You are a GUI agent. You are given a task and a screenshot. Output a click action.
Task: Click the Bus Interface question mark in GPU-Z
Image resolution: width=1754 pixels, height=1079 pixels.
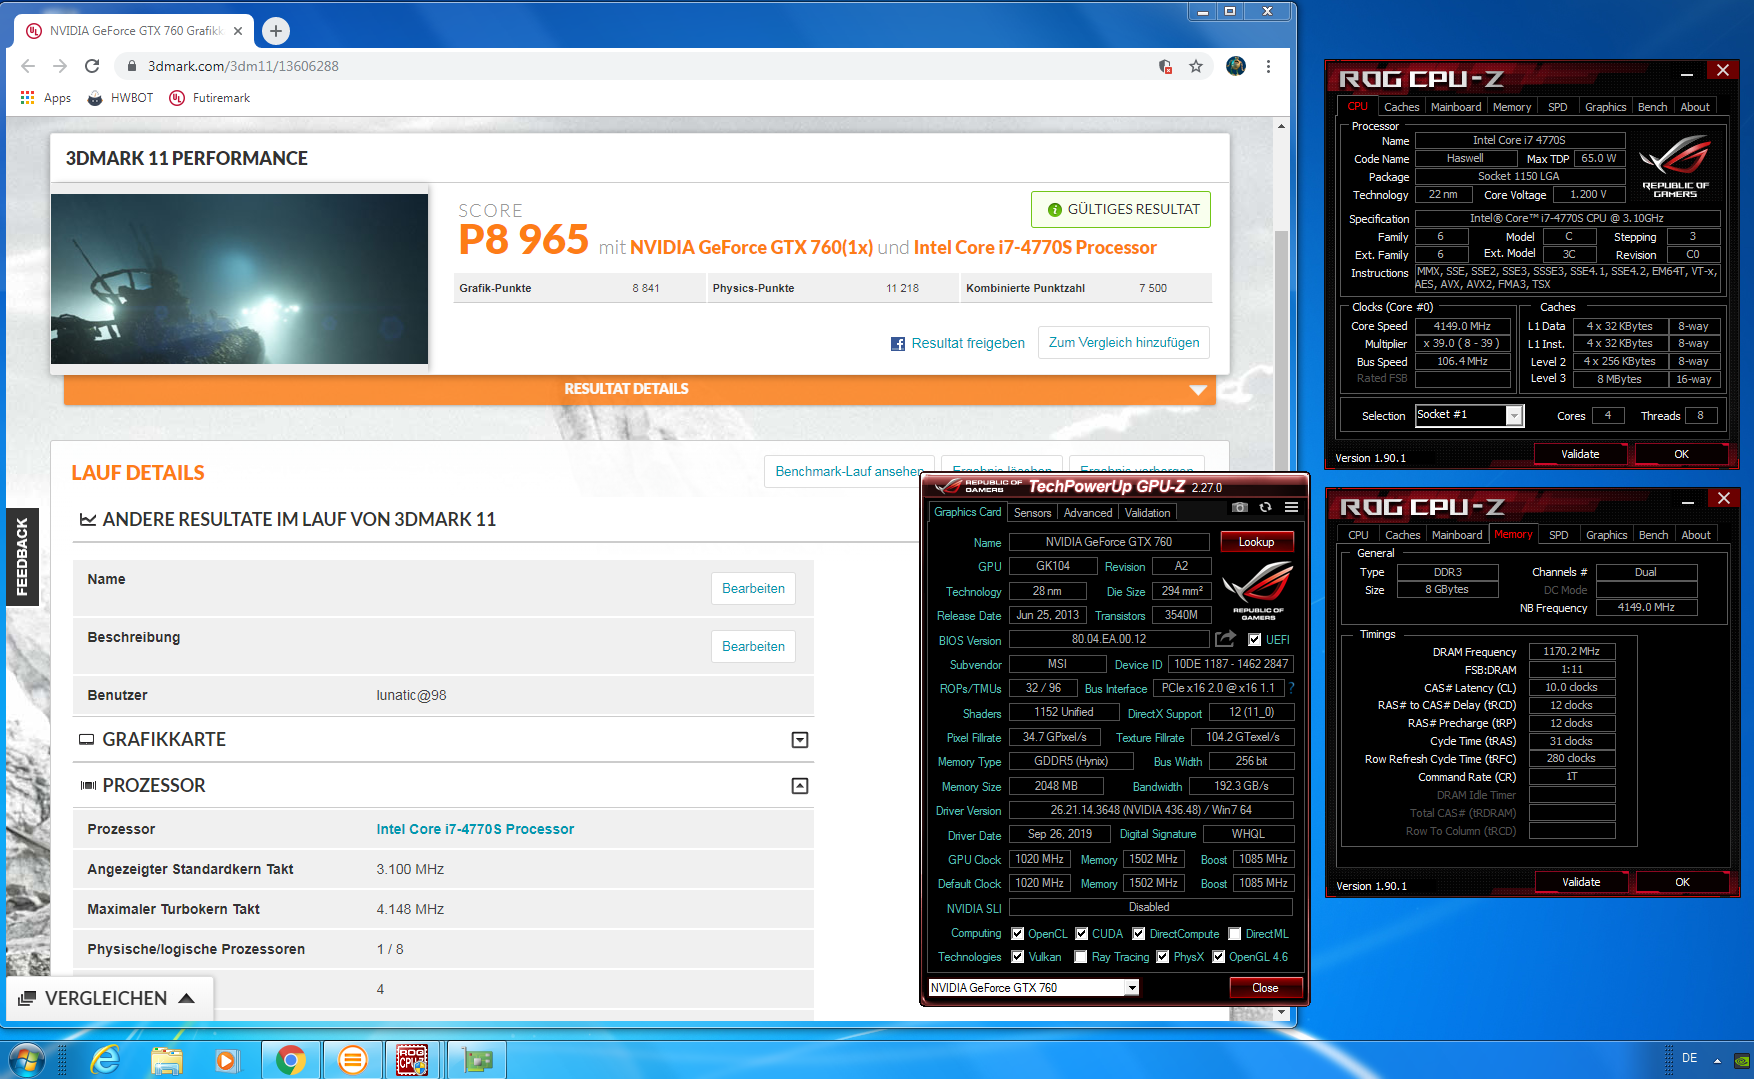[x=1291, y=688]
